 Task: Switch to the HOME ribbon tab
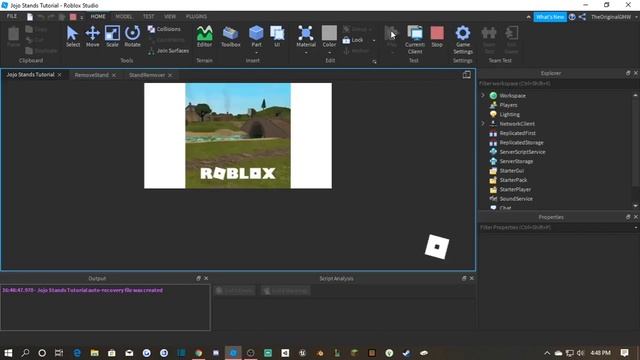(98, 17)
